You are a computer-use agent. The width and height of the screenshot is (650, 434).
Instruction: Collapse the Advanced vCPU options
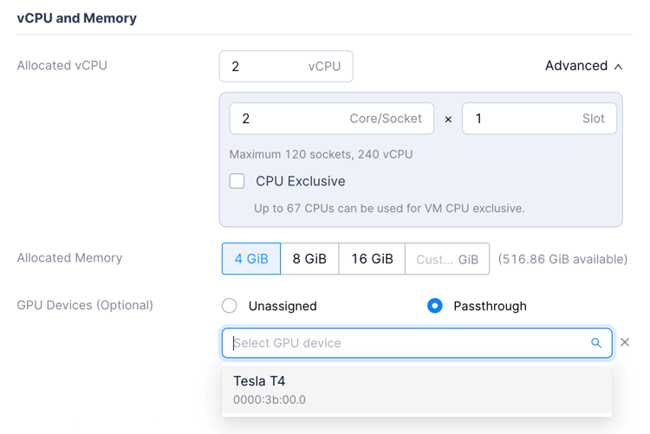[x=584, y=65]
